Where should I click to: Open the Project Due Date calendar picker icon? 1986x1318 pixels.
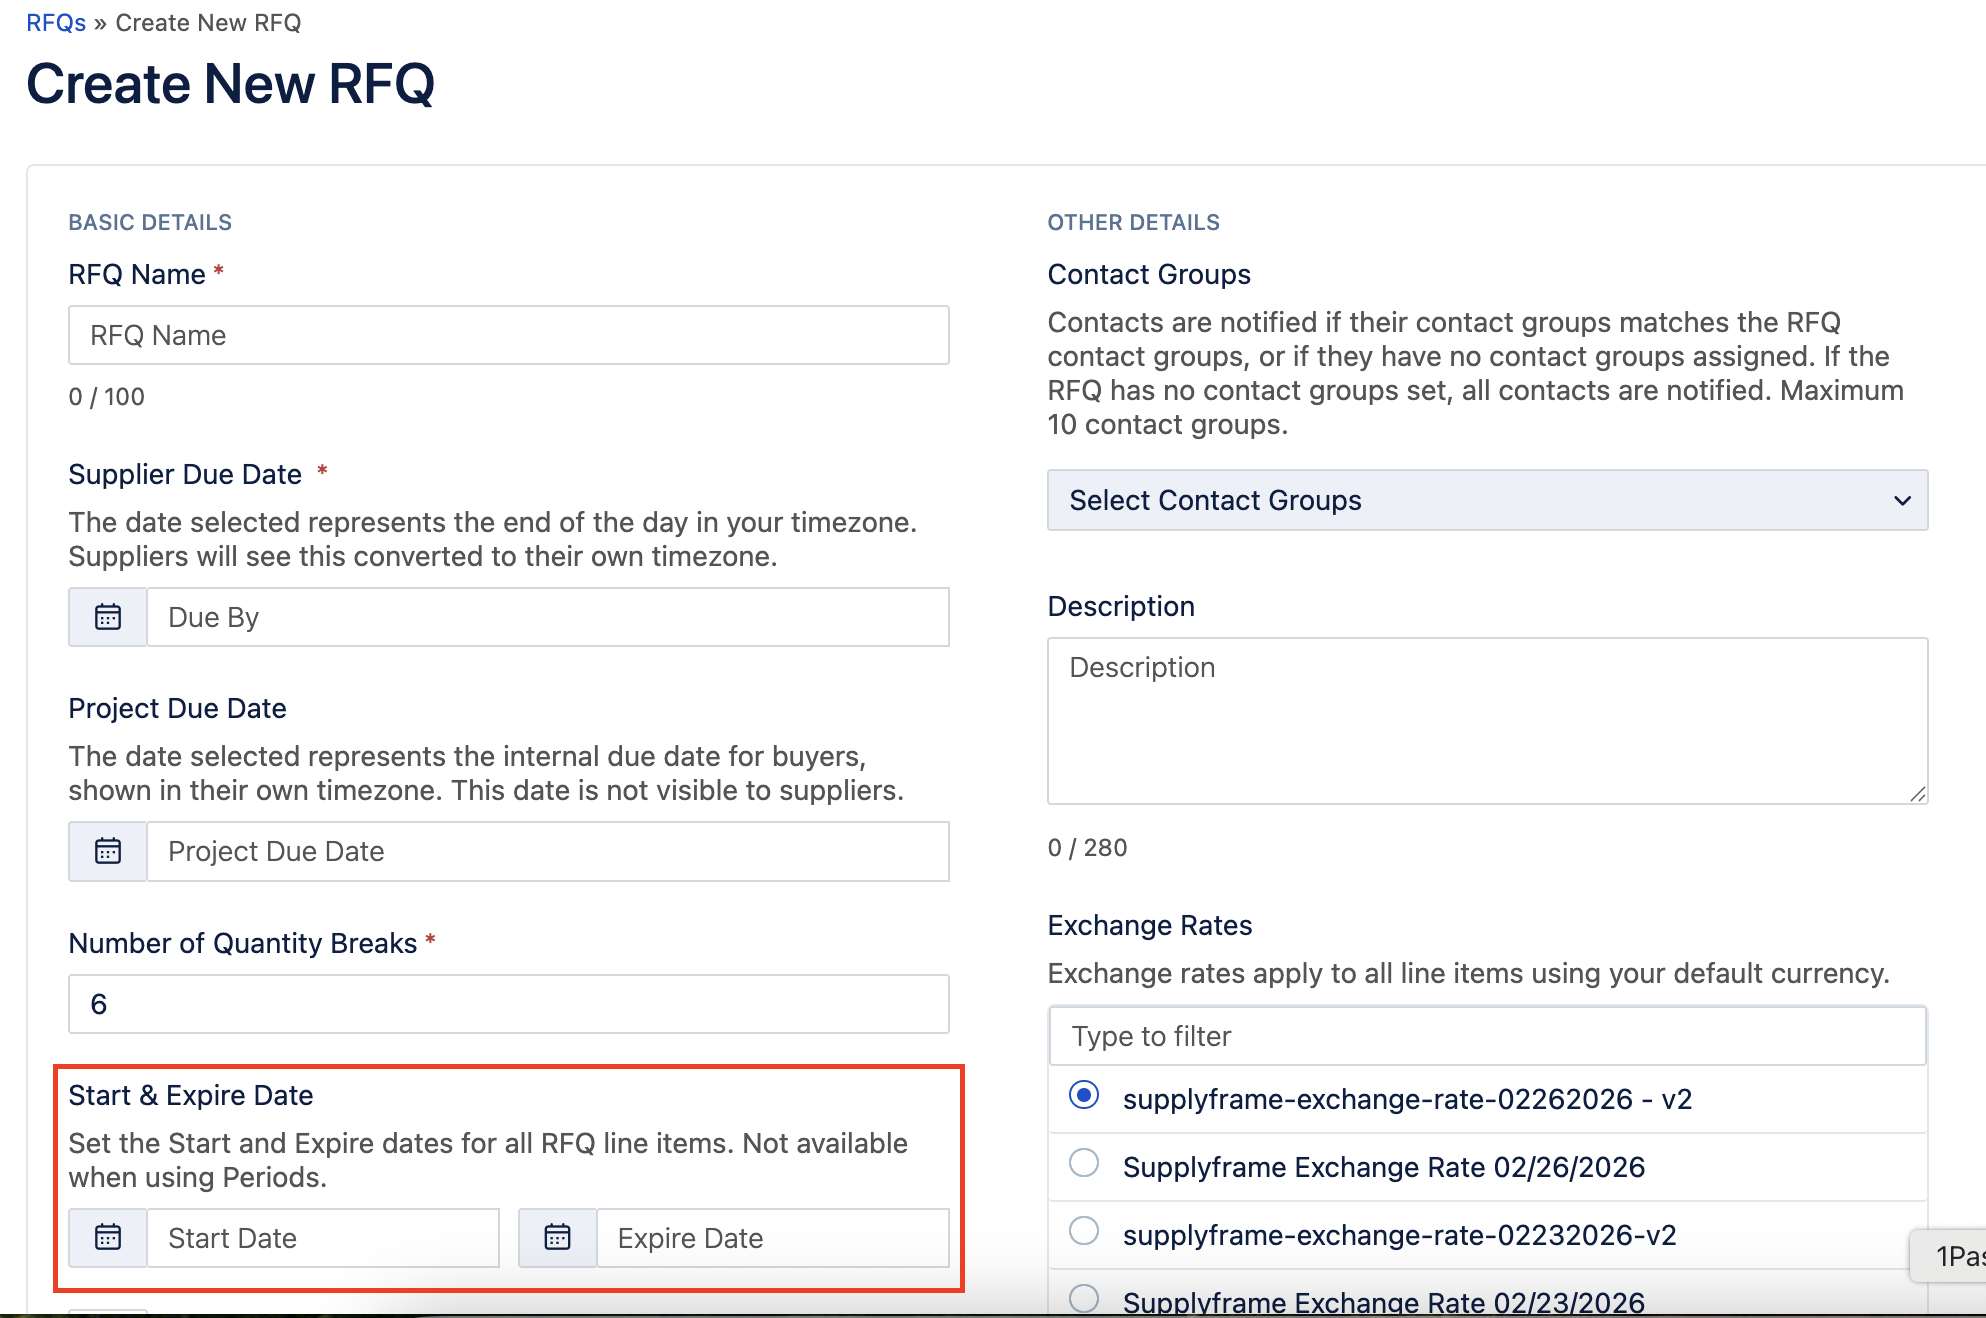point(108,851)
